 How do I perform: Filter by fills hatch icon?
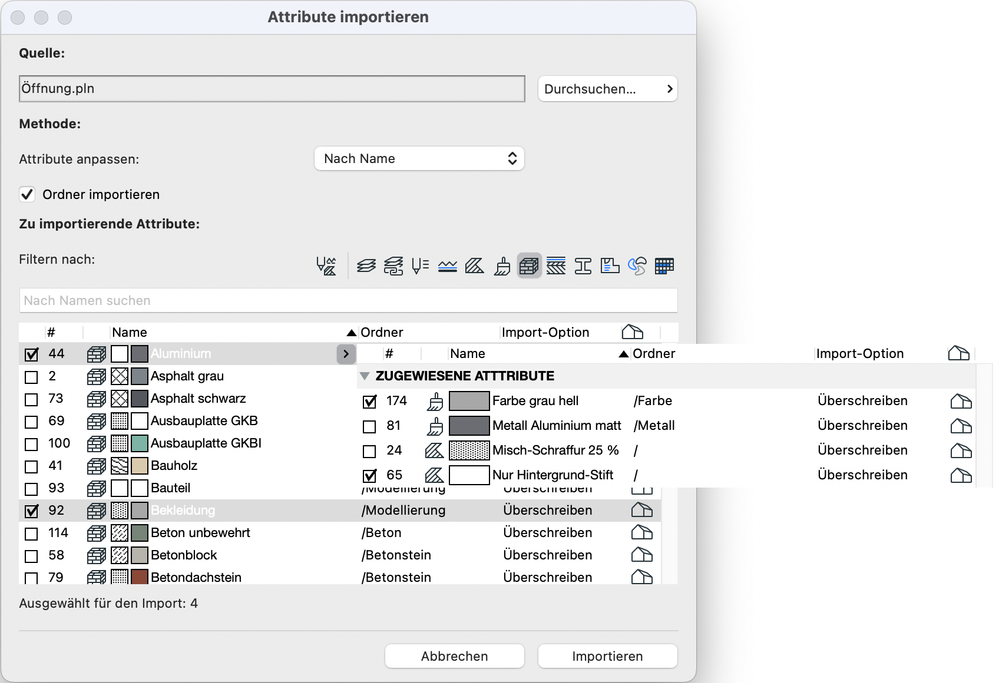475,266
